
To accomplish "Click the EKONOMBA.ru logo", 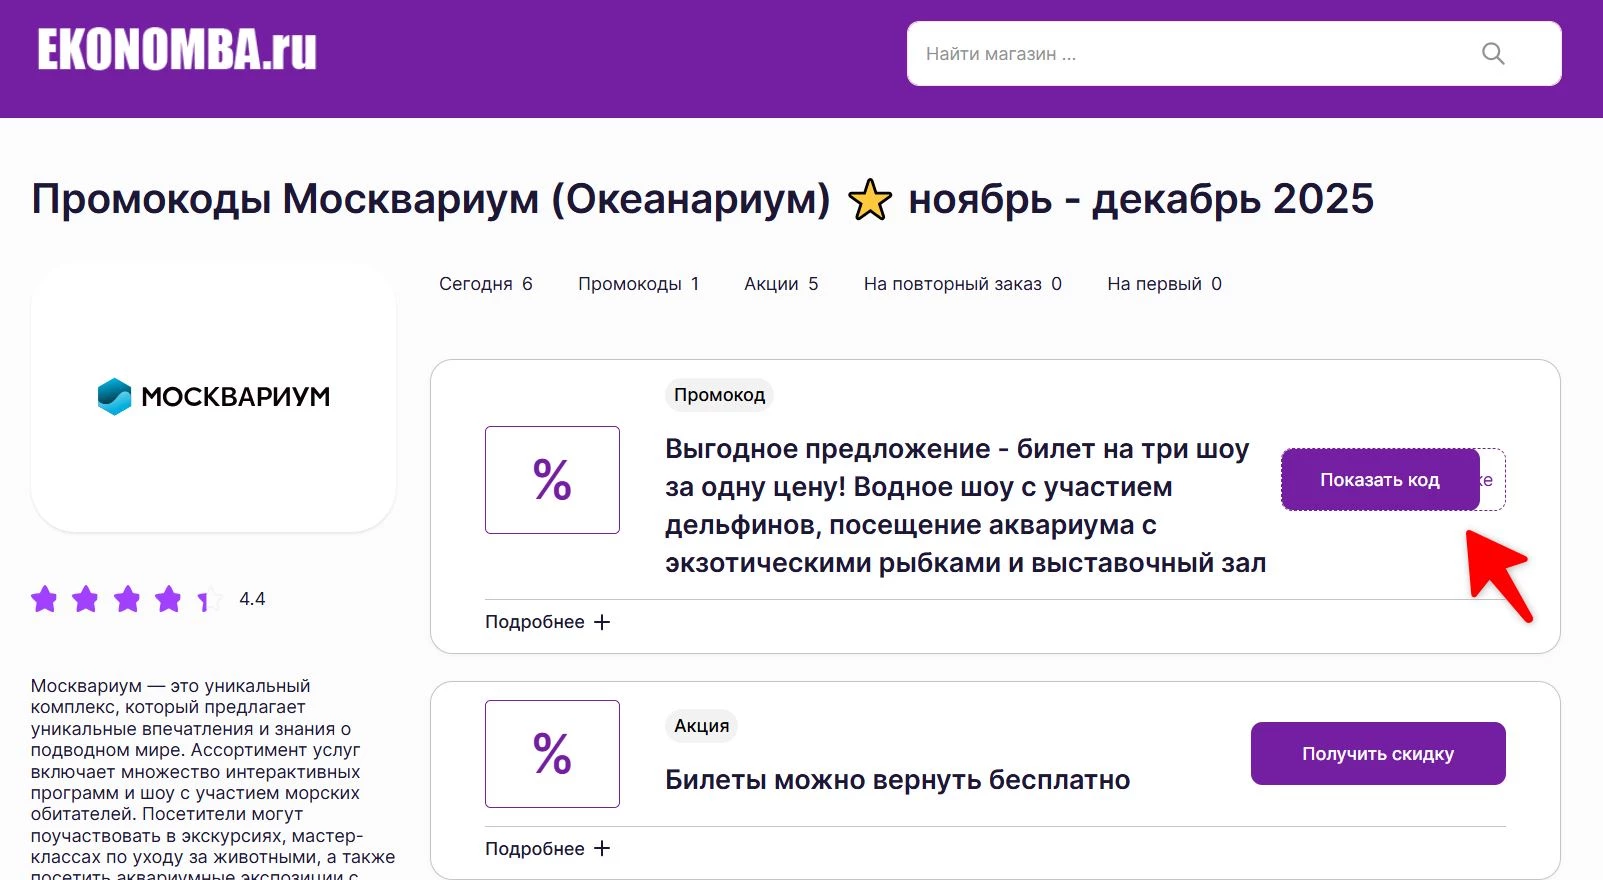I will pos(177,50).
